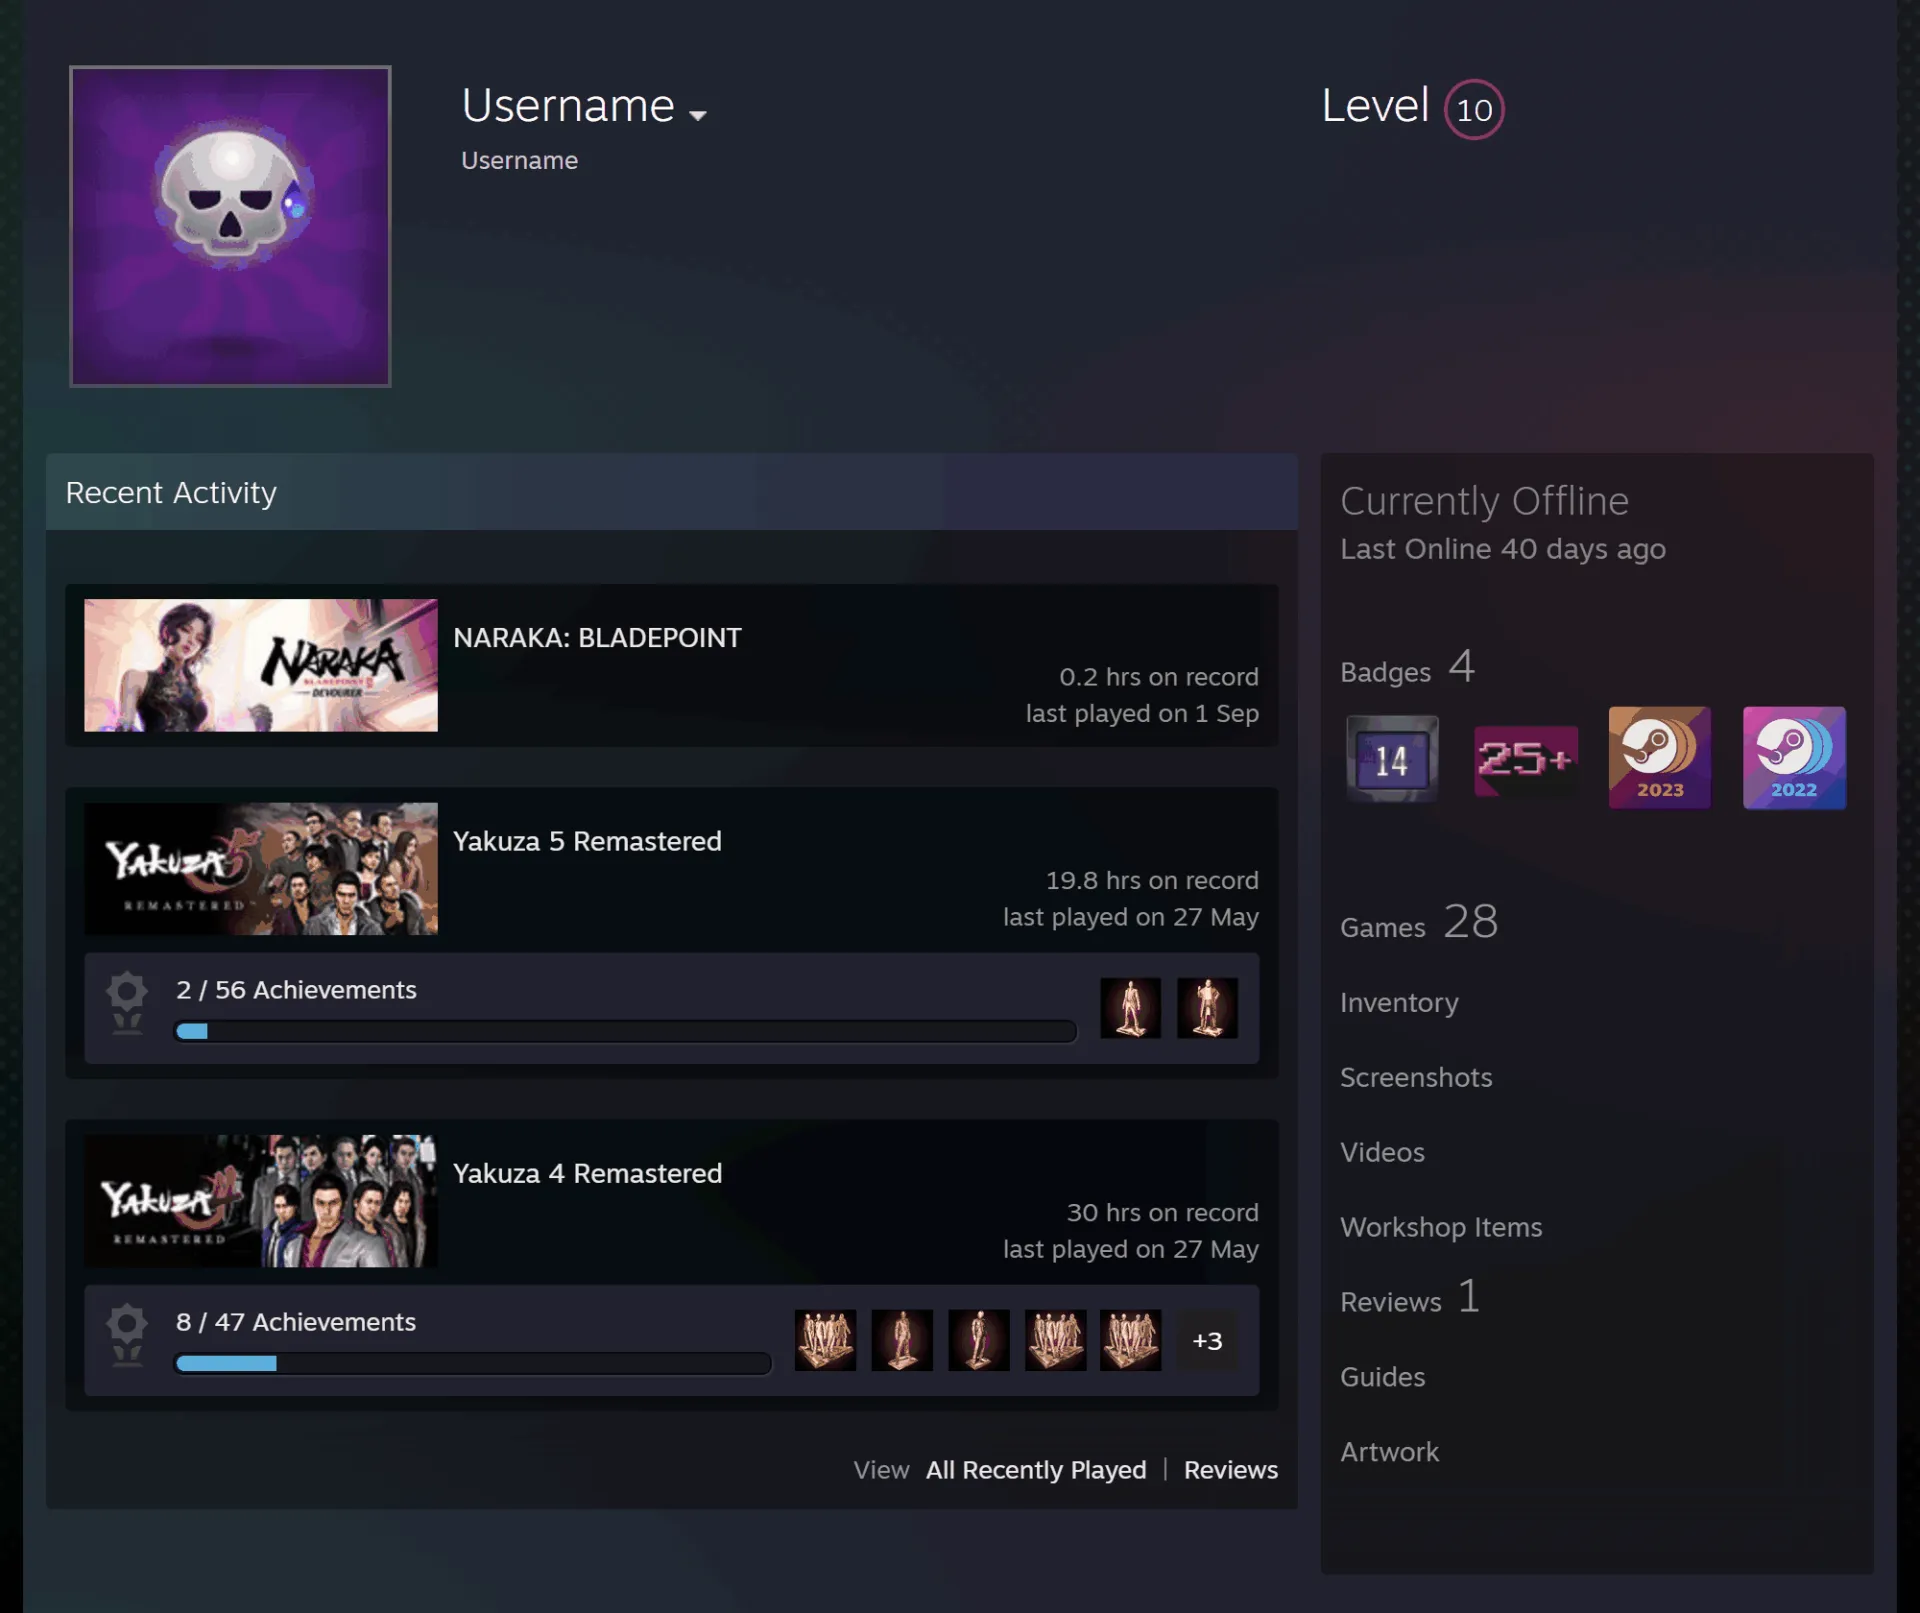Click the second Yakuza 5 achievement icon
1920x1613 pixels.
click(x=1207, y=1008)
